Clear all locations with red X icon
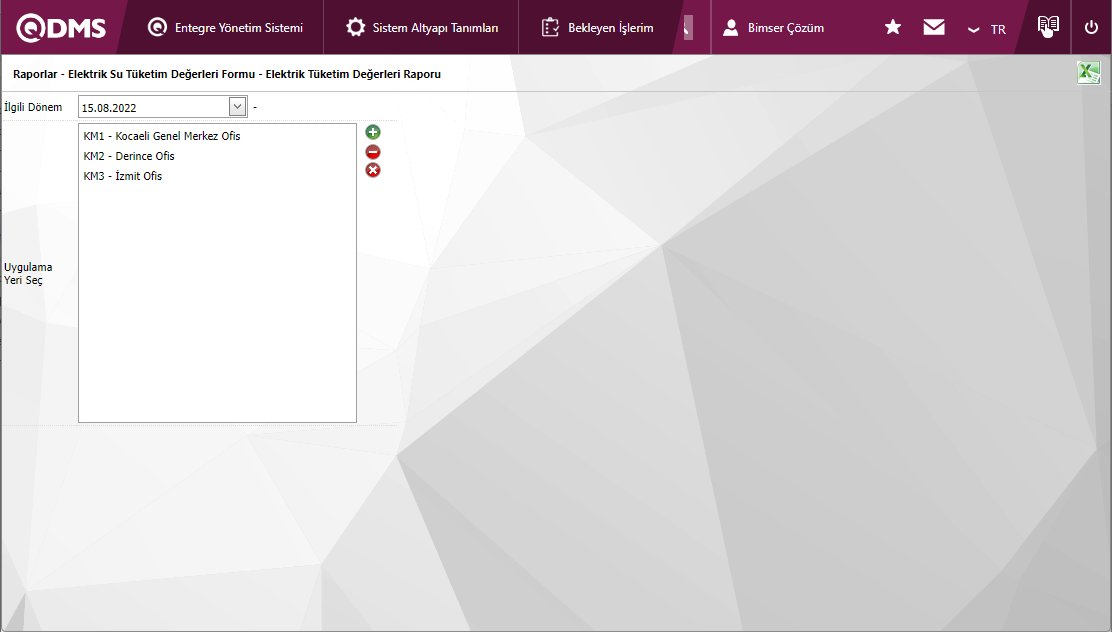The image size is (1112, 632). pyautogui.click(x=373, y=170)
